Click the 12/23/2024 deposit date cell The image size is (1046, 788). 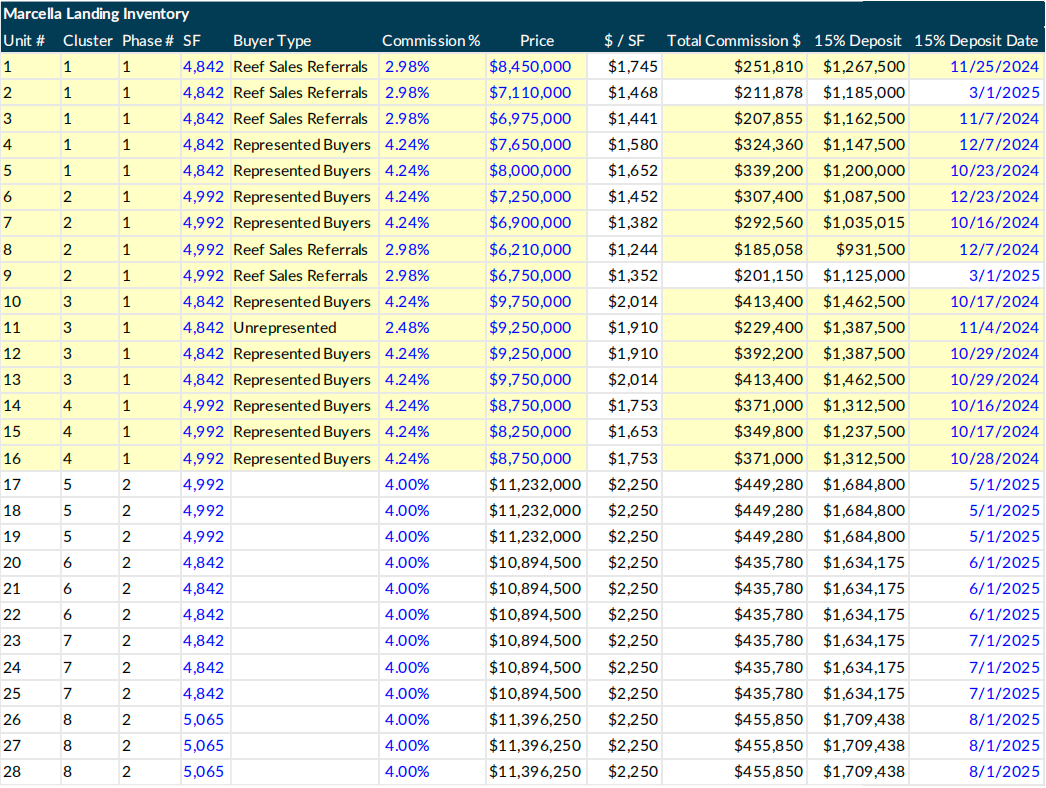tap(994, 197)
